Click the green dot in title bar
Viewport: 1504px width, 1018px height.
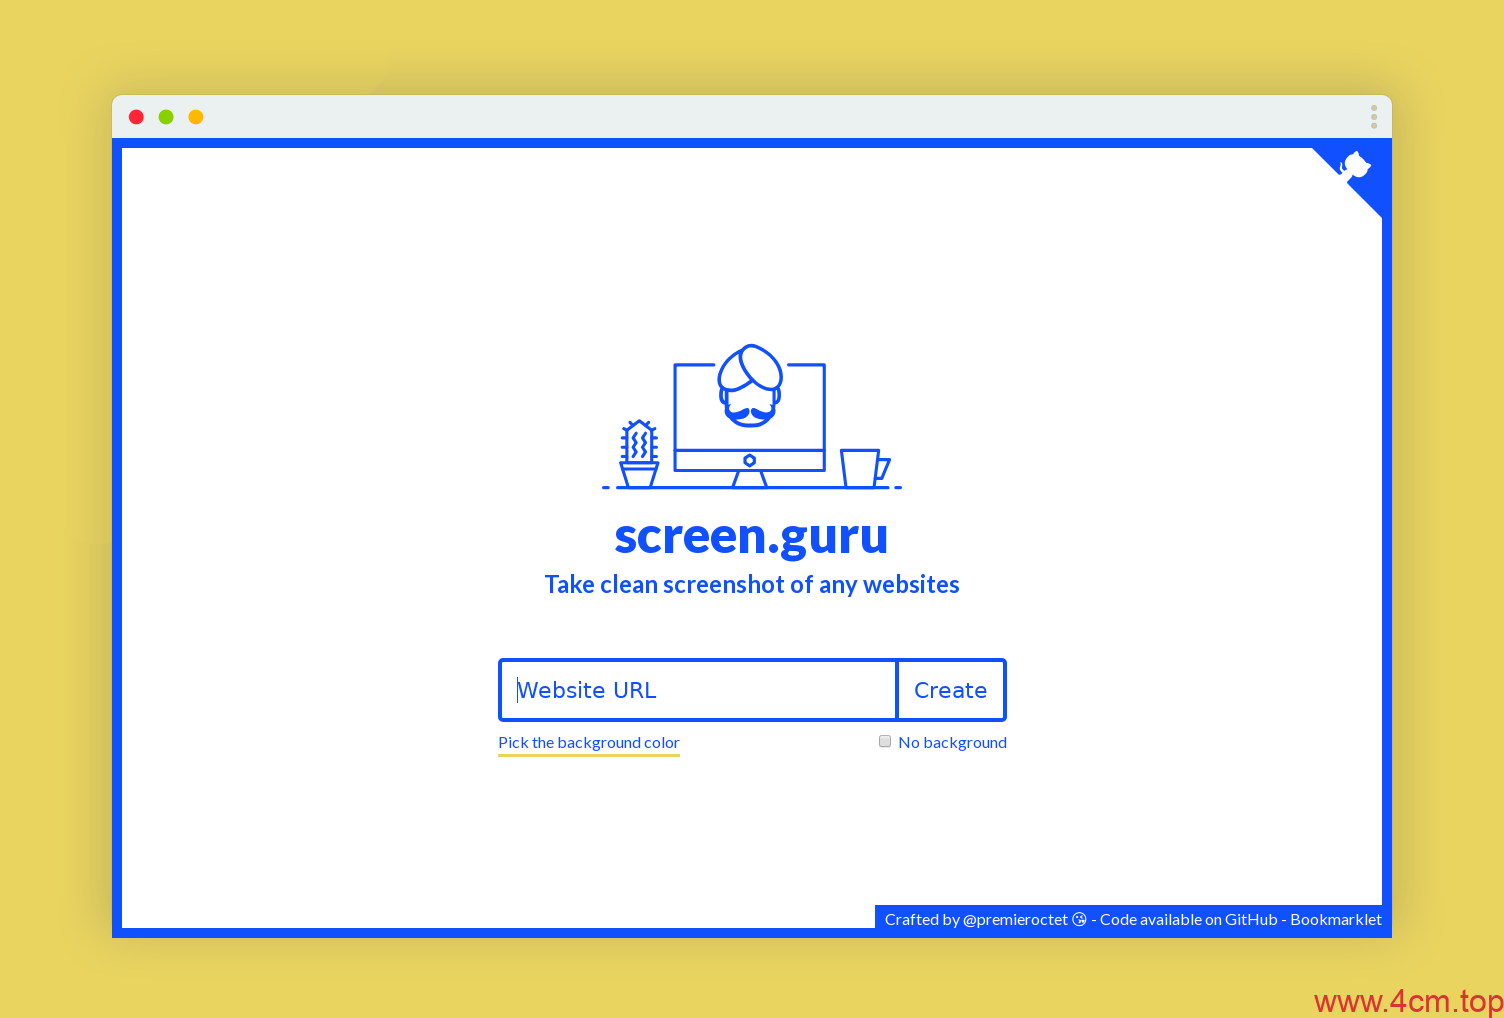pos(166,117)
